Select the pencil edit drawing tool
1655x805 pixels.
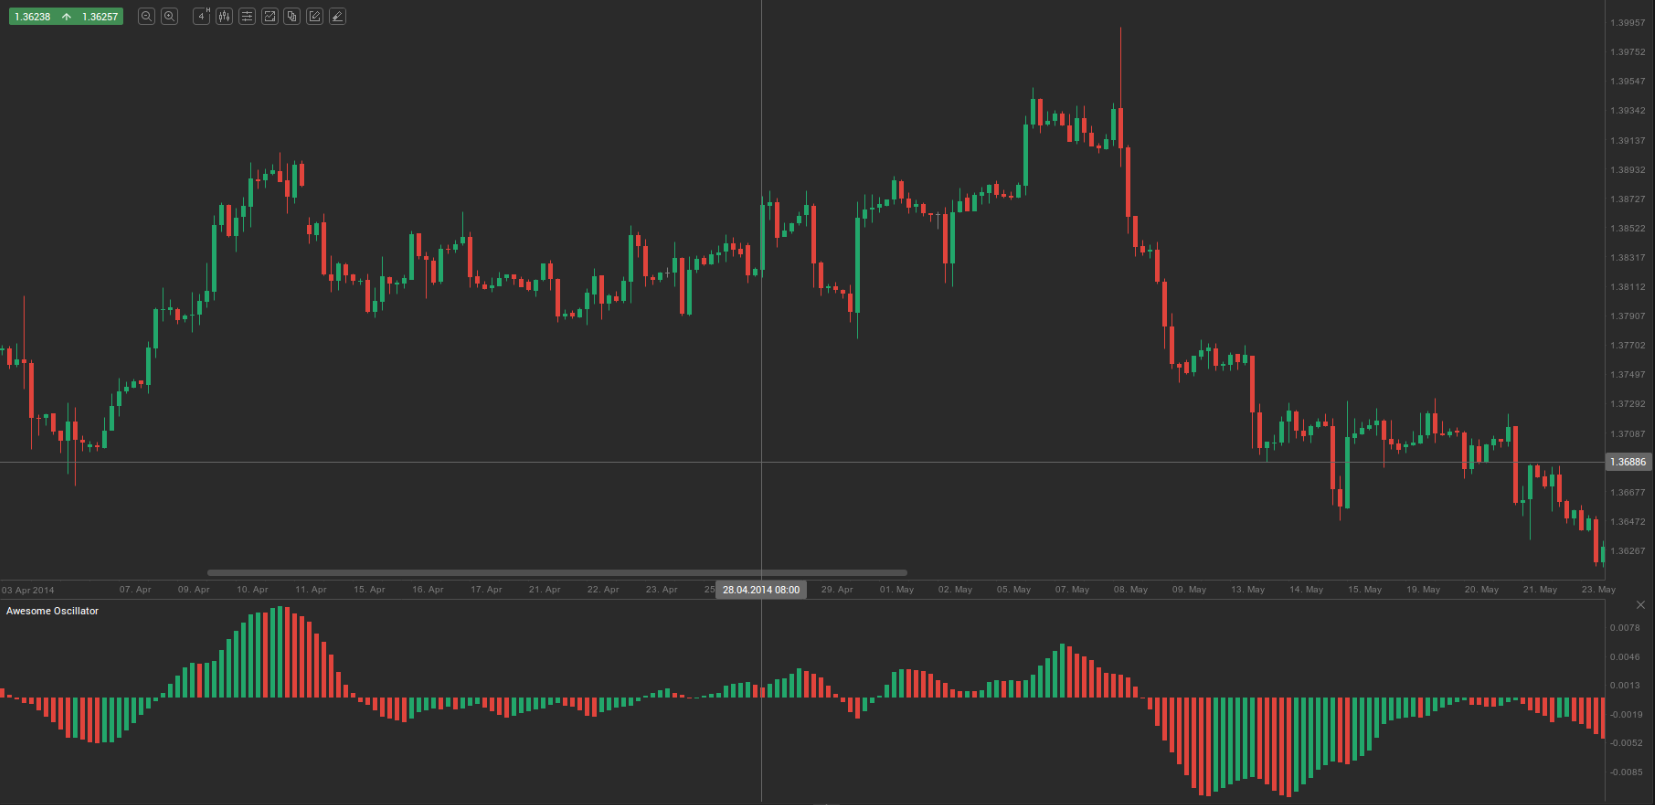315,16
